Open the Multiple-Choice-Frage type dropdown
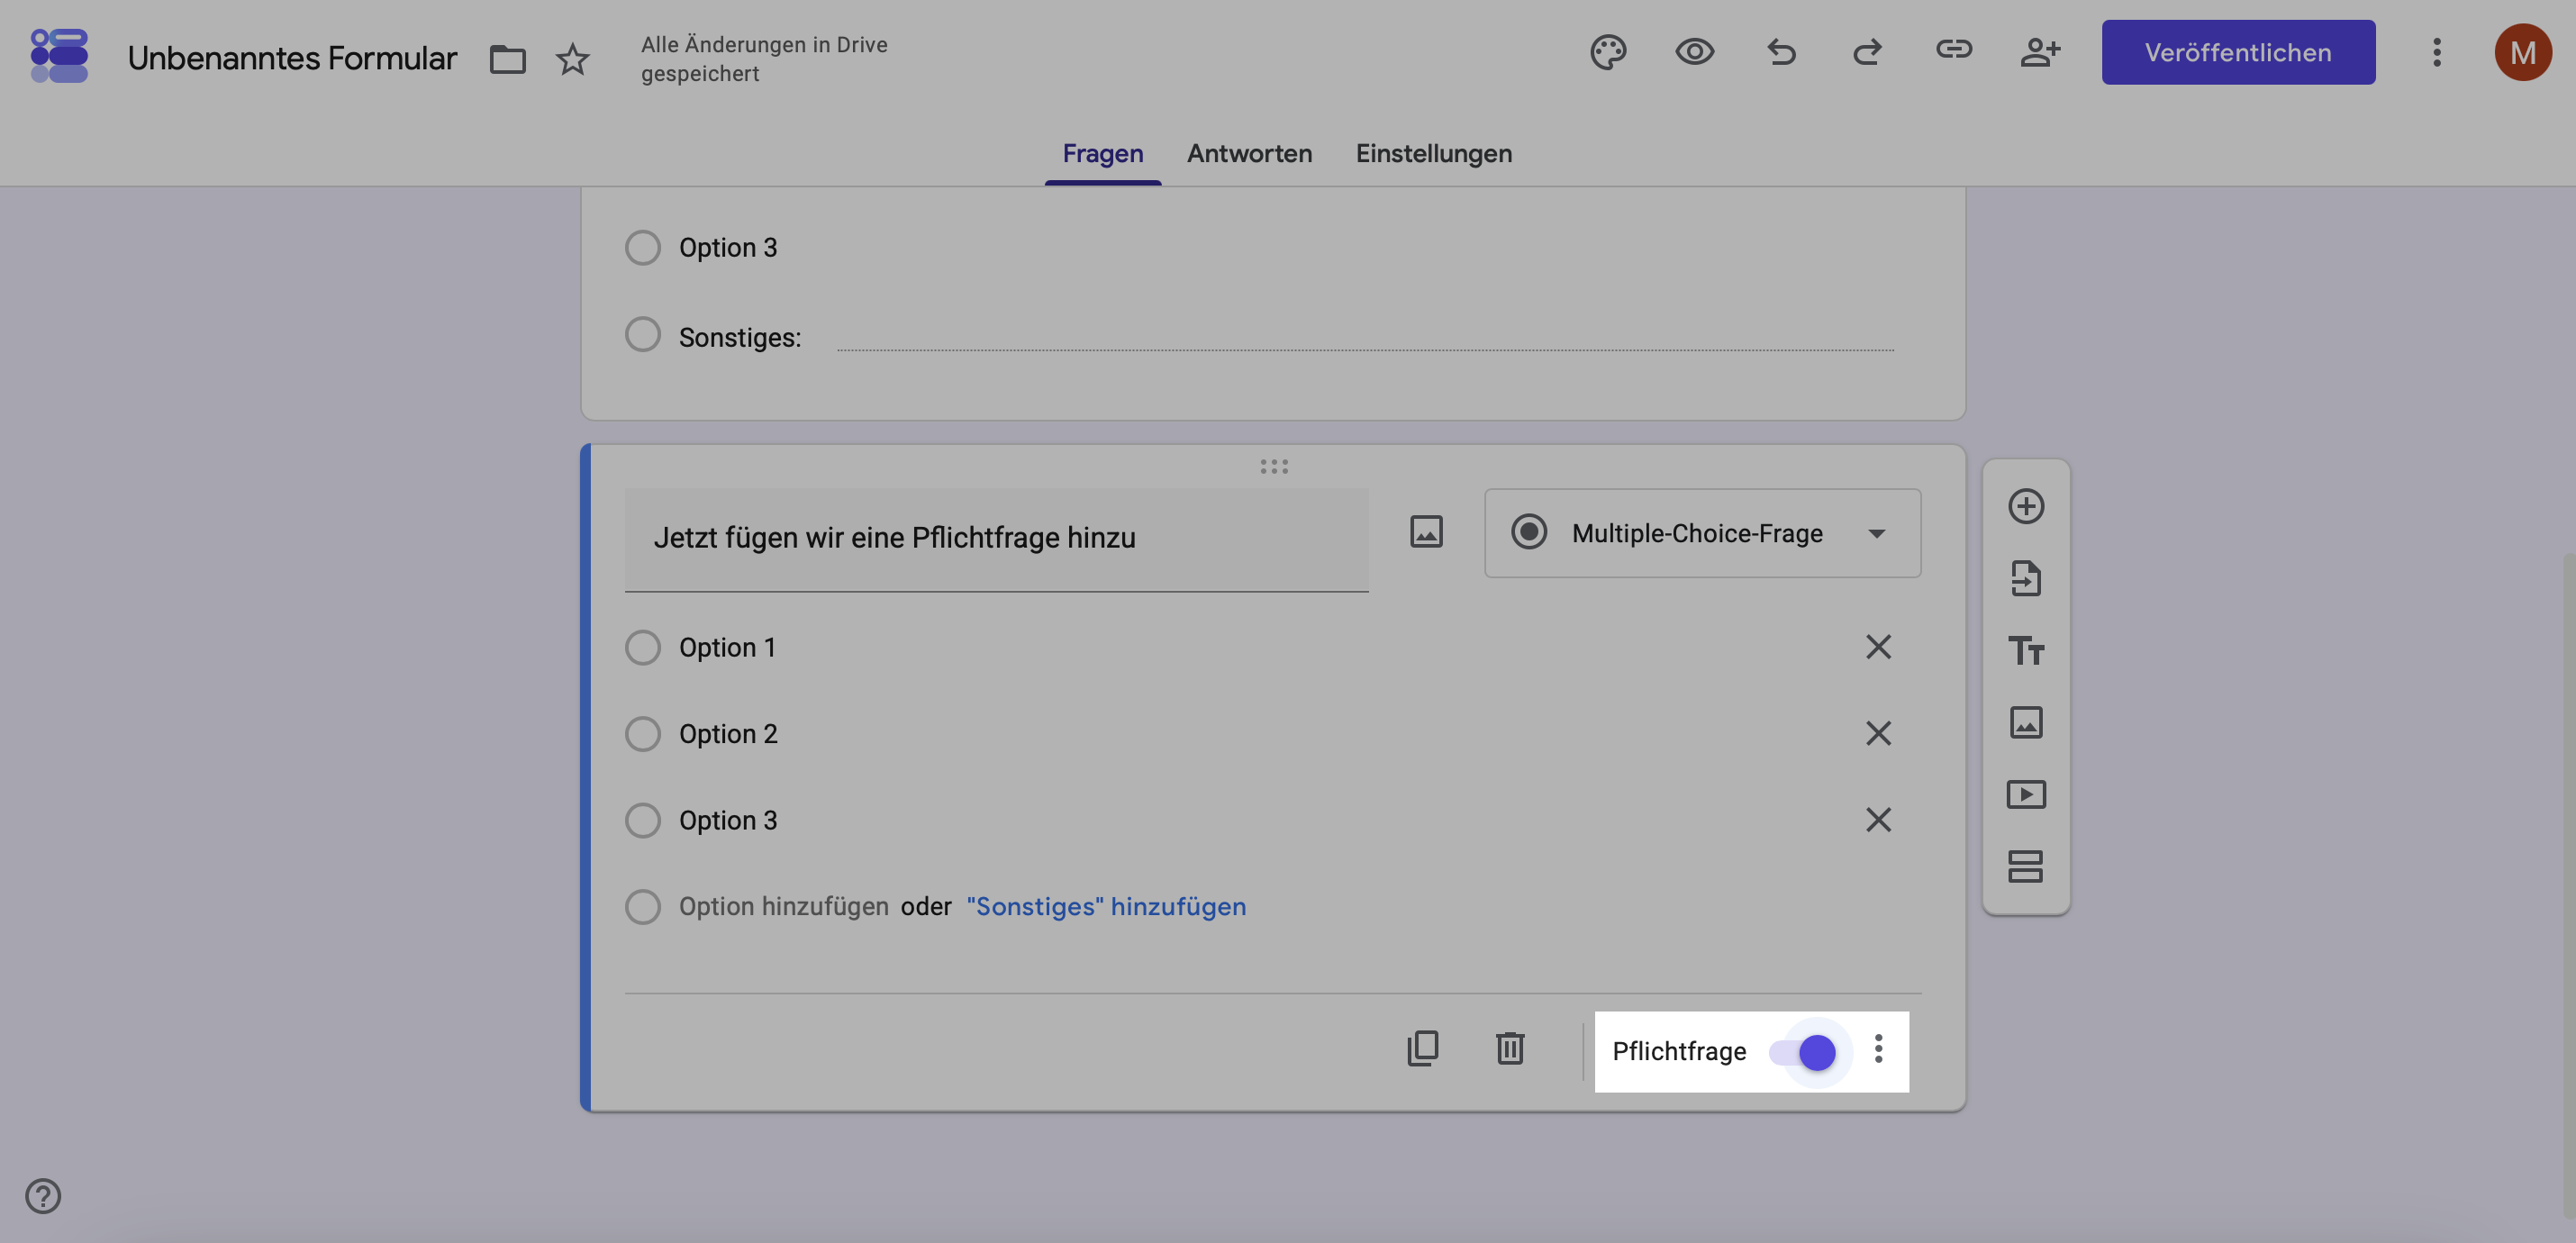Screen dimensions: 2576x1243 (1702, 533)
